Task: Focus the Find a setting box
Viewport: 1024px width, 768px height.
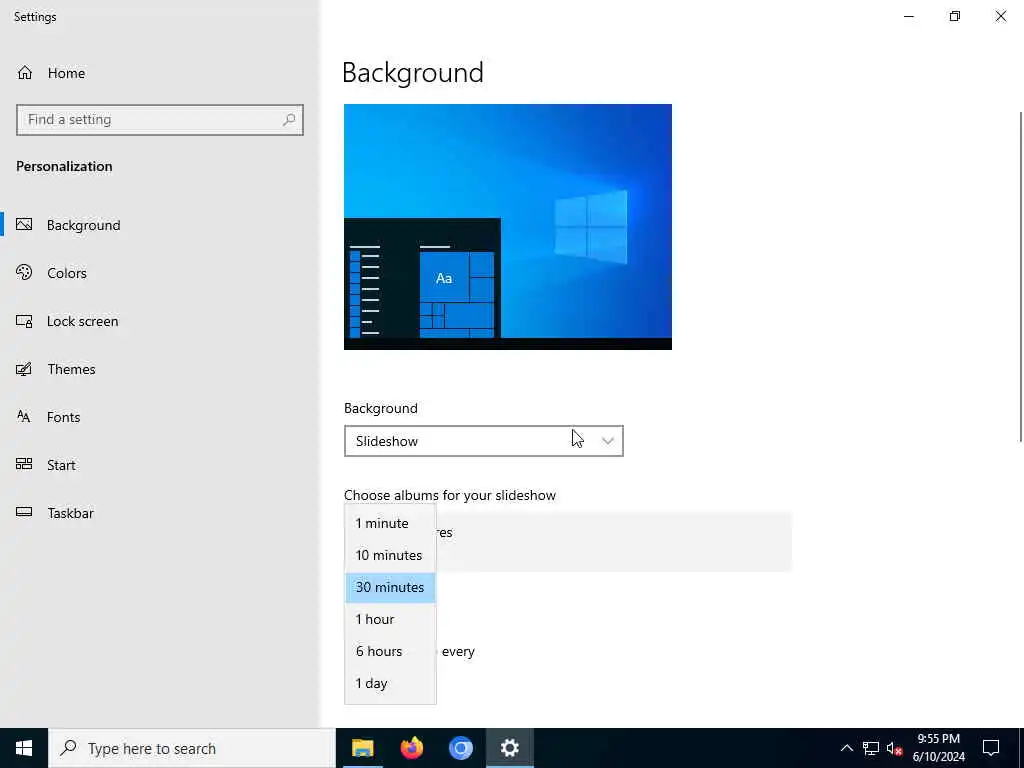Action: [x=159, y=120]
